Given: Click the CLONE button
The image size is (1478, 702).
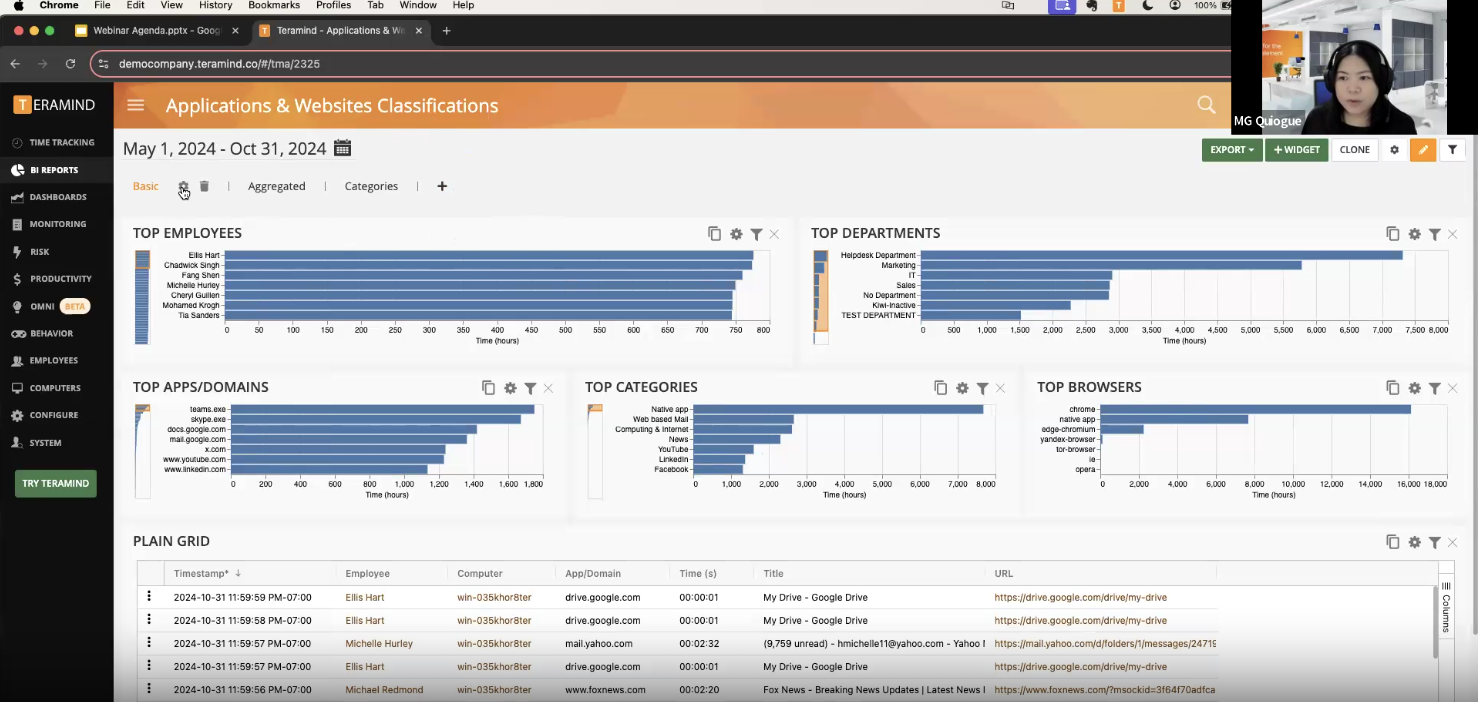Looking at the screenshot, I should pos(1355,150).
